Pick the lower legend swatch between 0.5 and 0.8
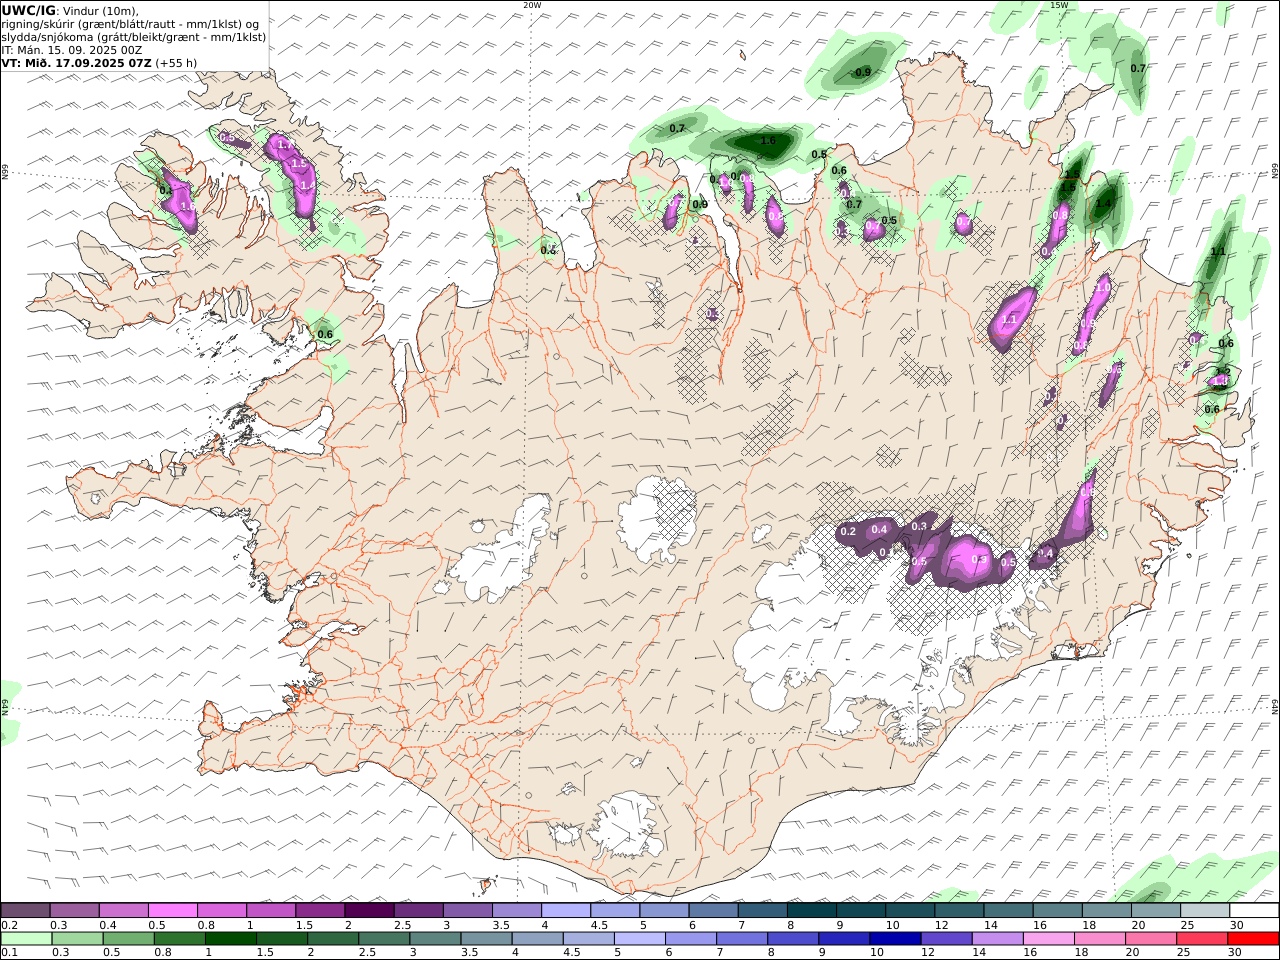The height and width of the screenshot is (960, 1280). click(128, 938)
